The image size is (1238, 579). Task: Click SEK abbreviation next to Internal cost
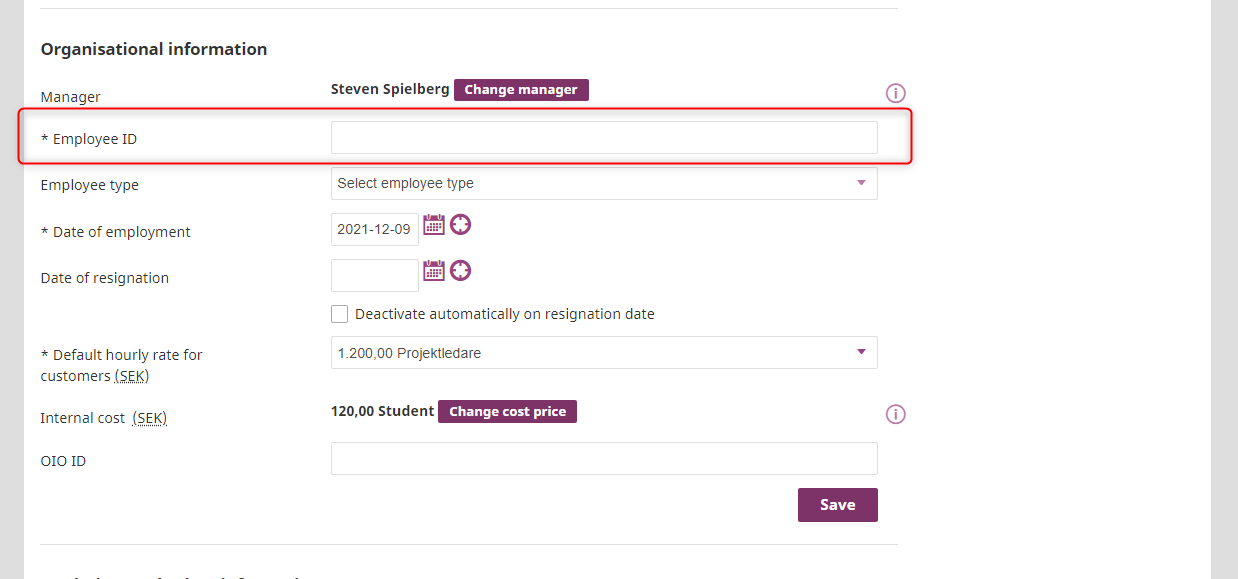[150, 418]
